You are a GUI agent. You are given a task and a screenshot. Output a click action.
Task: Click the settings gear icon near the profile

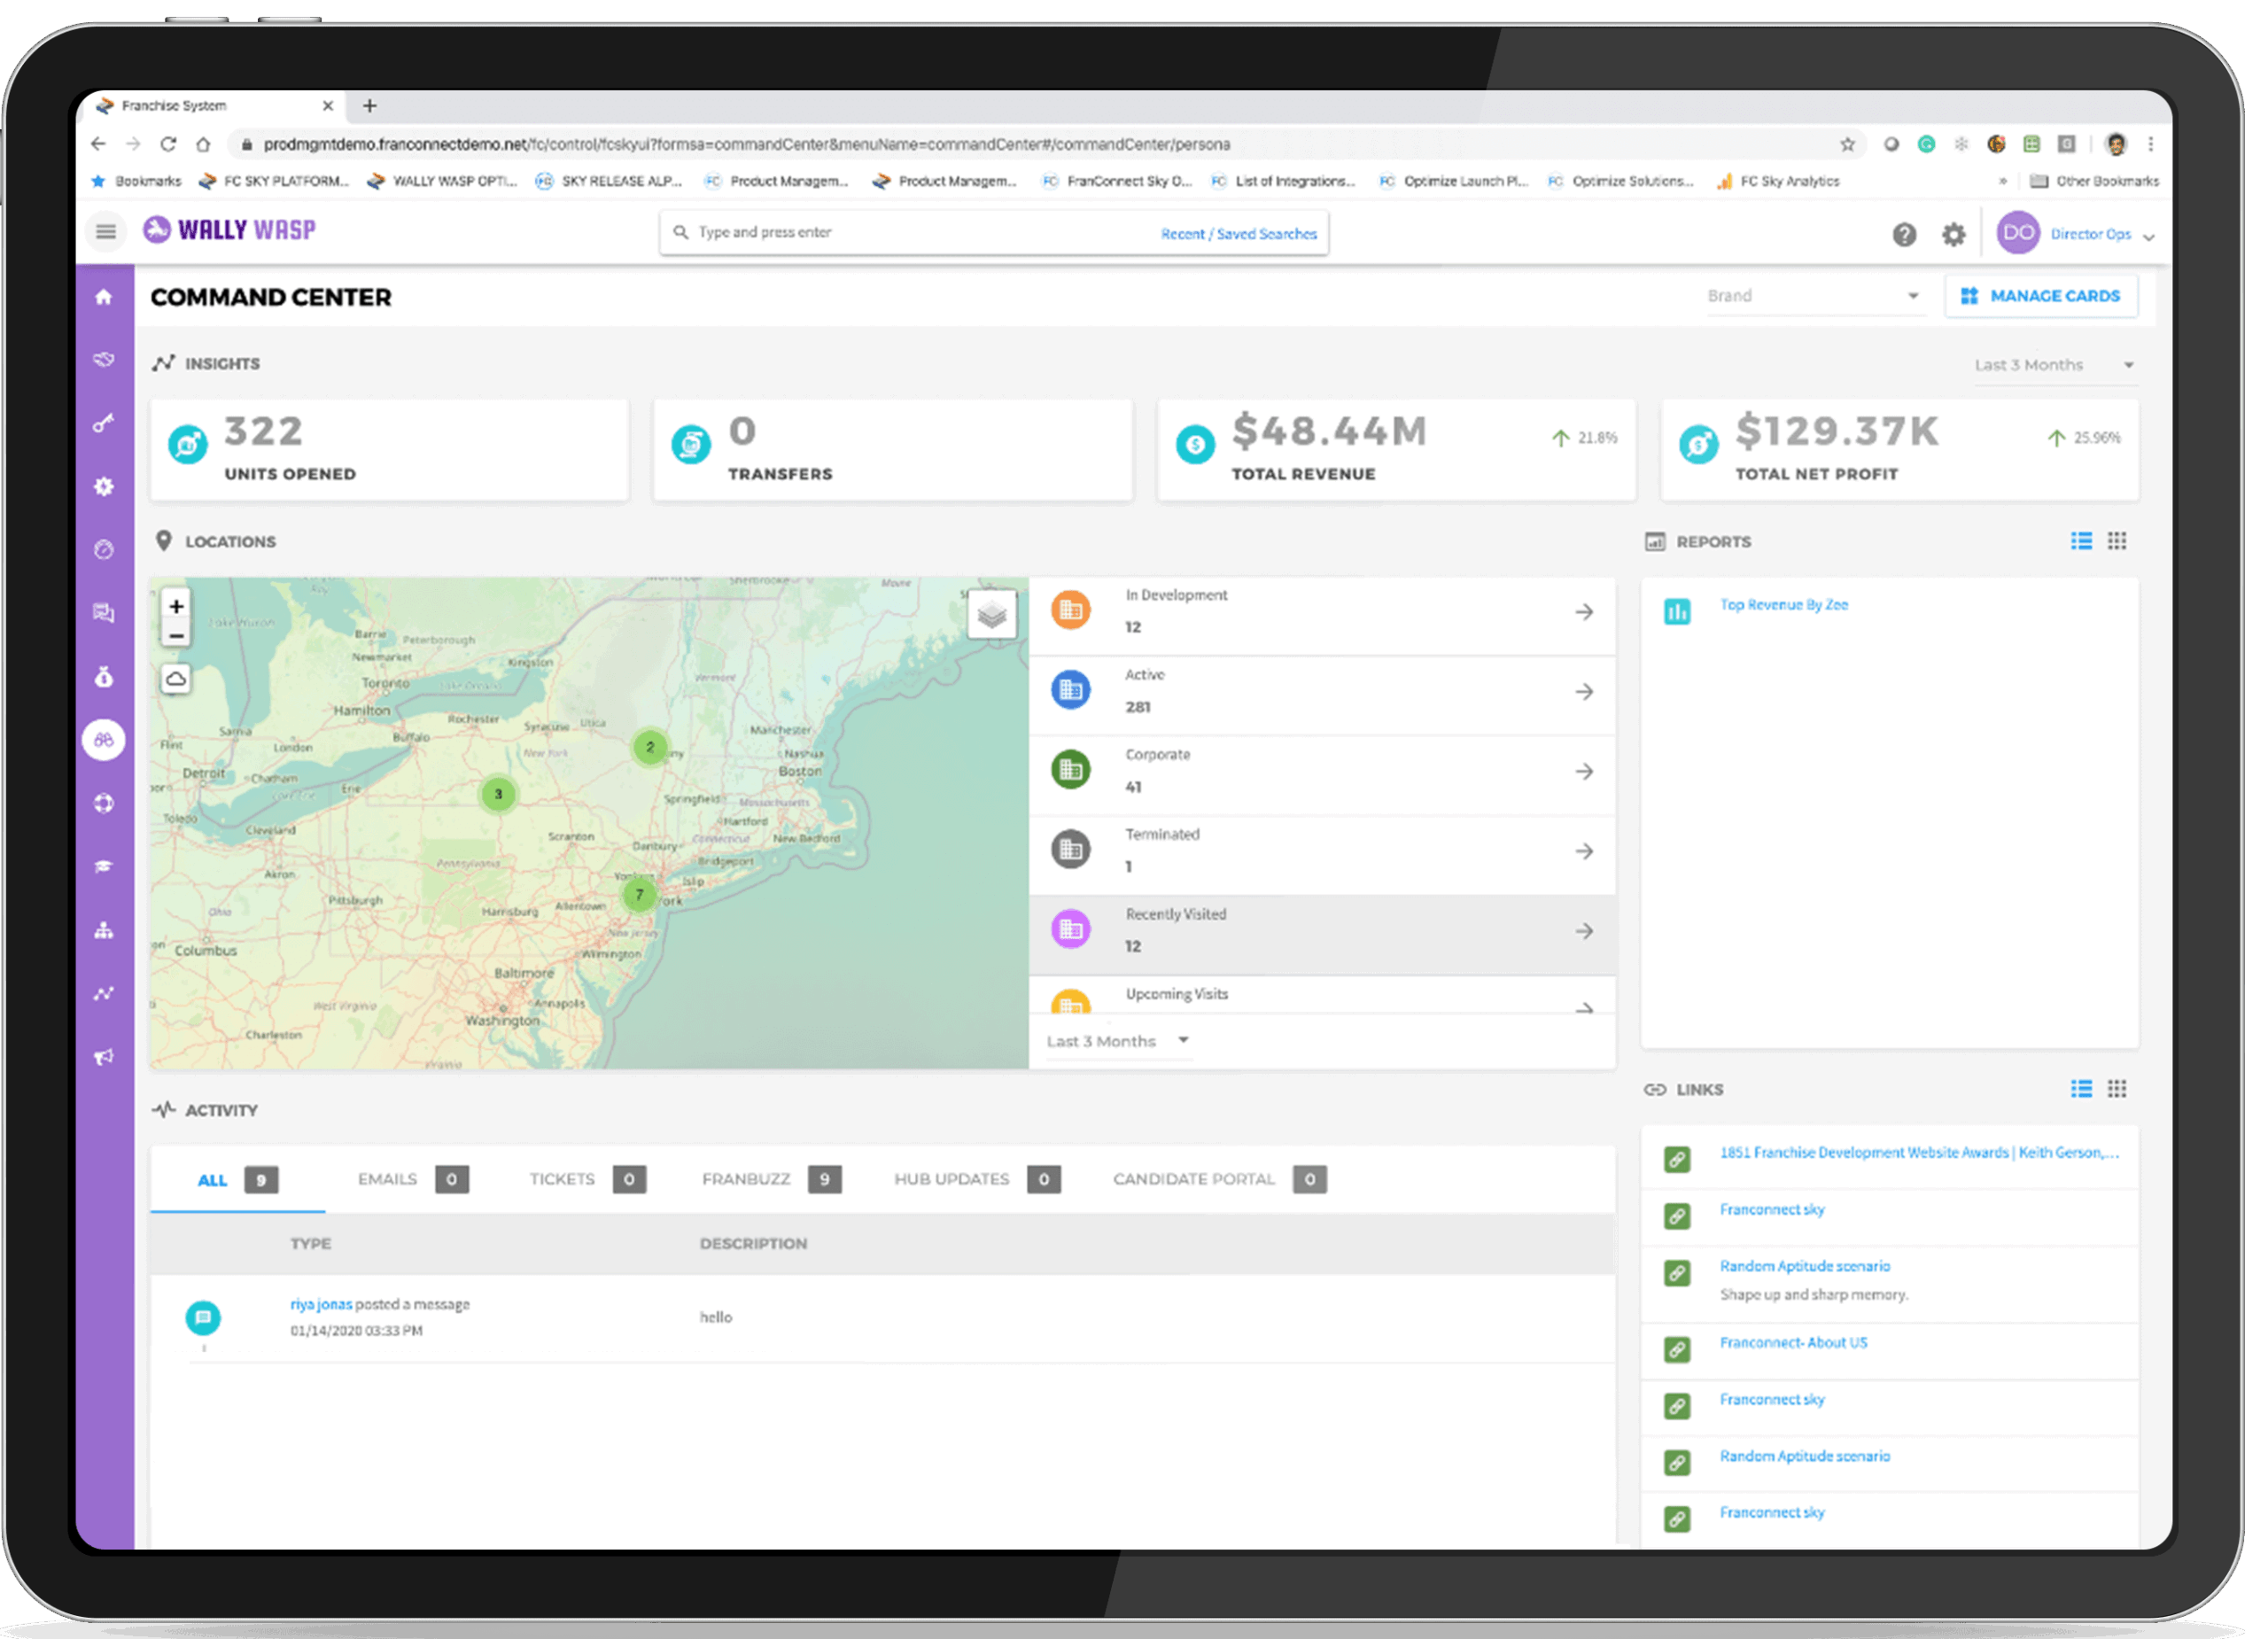pos(1954,234)
